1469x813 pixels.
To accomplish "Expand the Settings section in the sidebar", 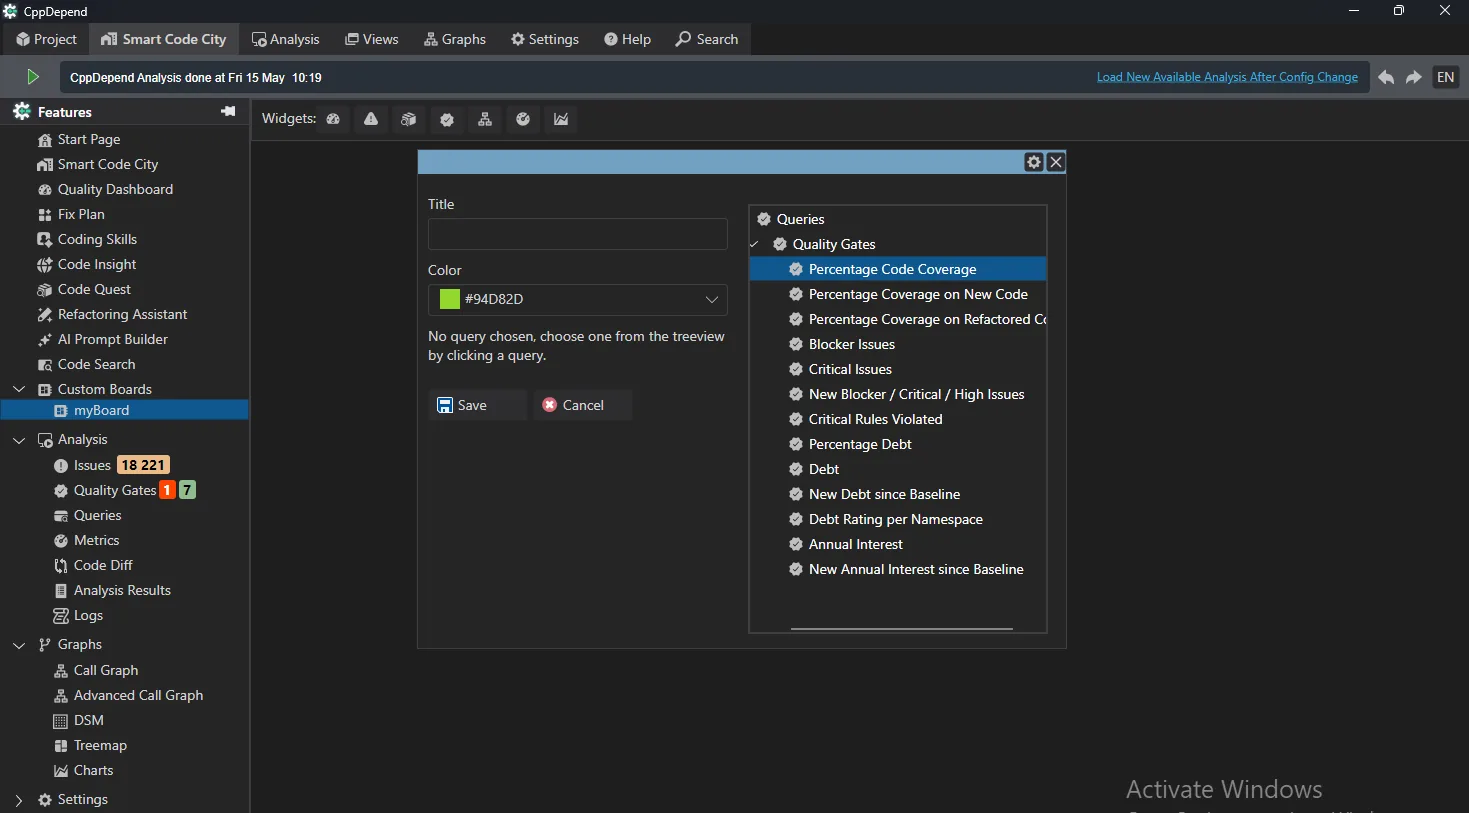I will (19, 800).
